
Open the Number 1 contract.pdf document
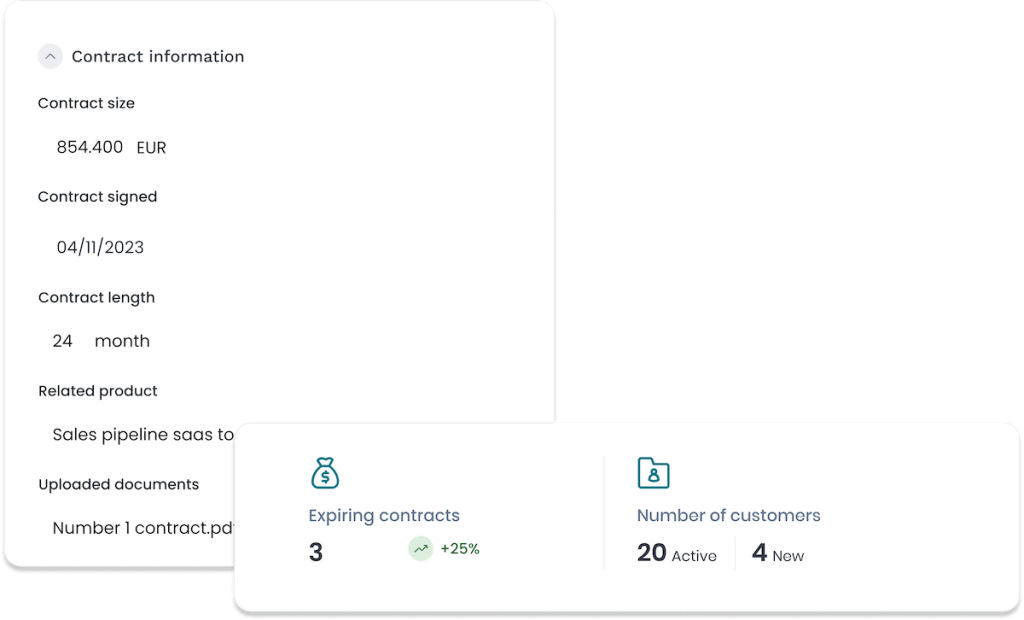point(143,528)
